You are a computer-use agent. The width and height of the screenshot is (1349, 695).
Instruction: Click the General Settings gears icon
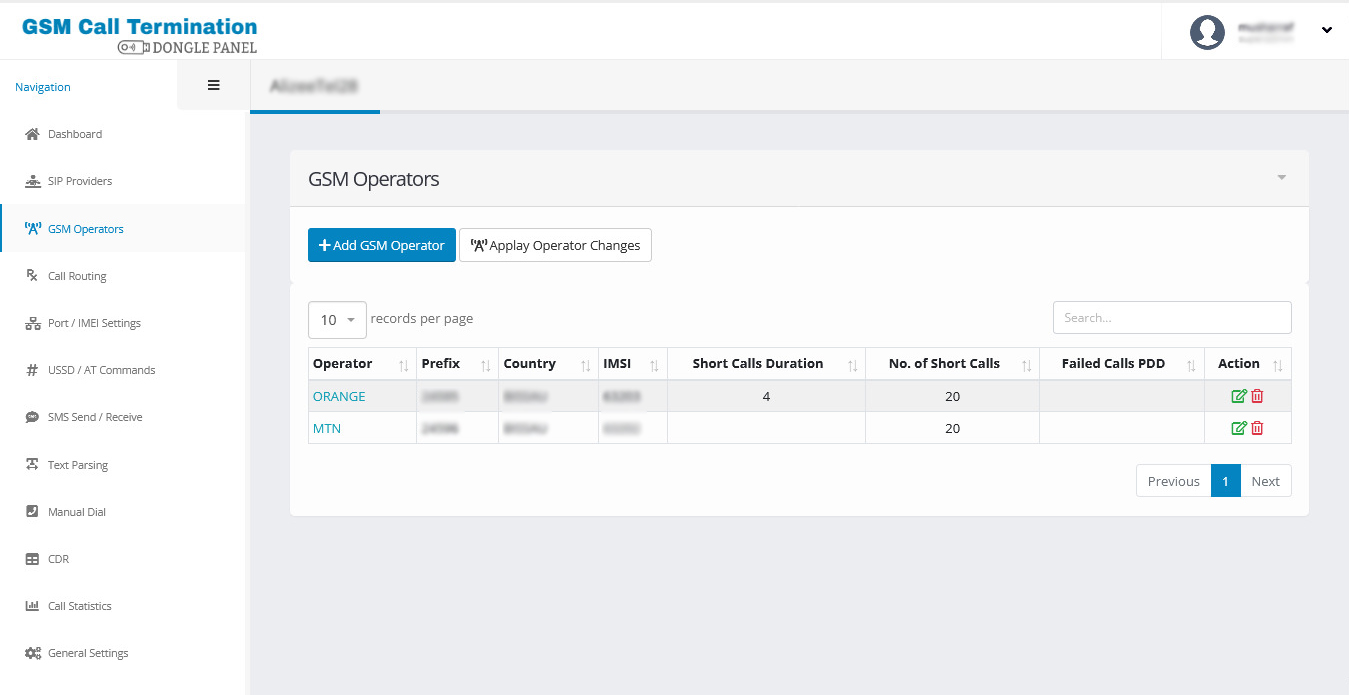point(32,653)
